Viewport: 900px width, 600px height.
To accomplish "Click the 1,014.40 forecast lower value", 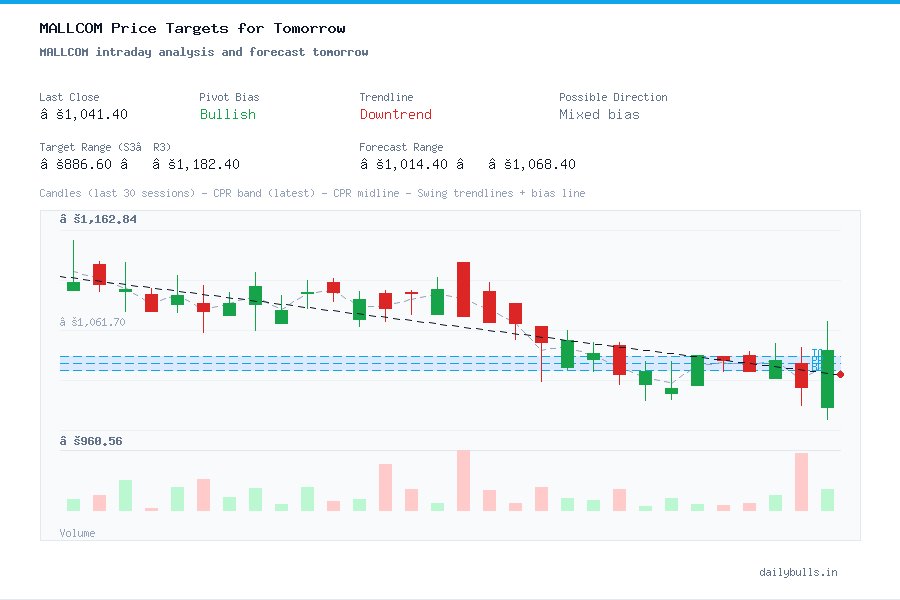I will (412, 164).
